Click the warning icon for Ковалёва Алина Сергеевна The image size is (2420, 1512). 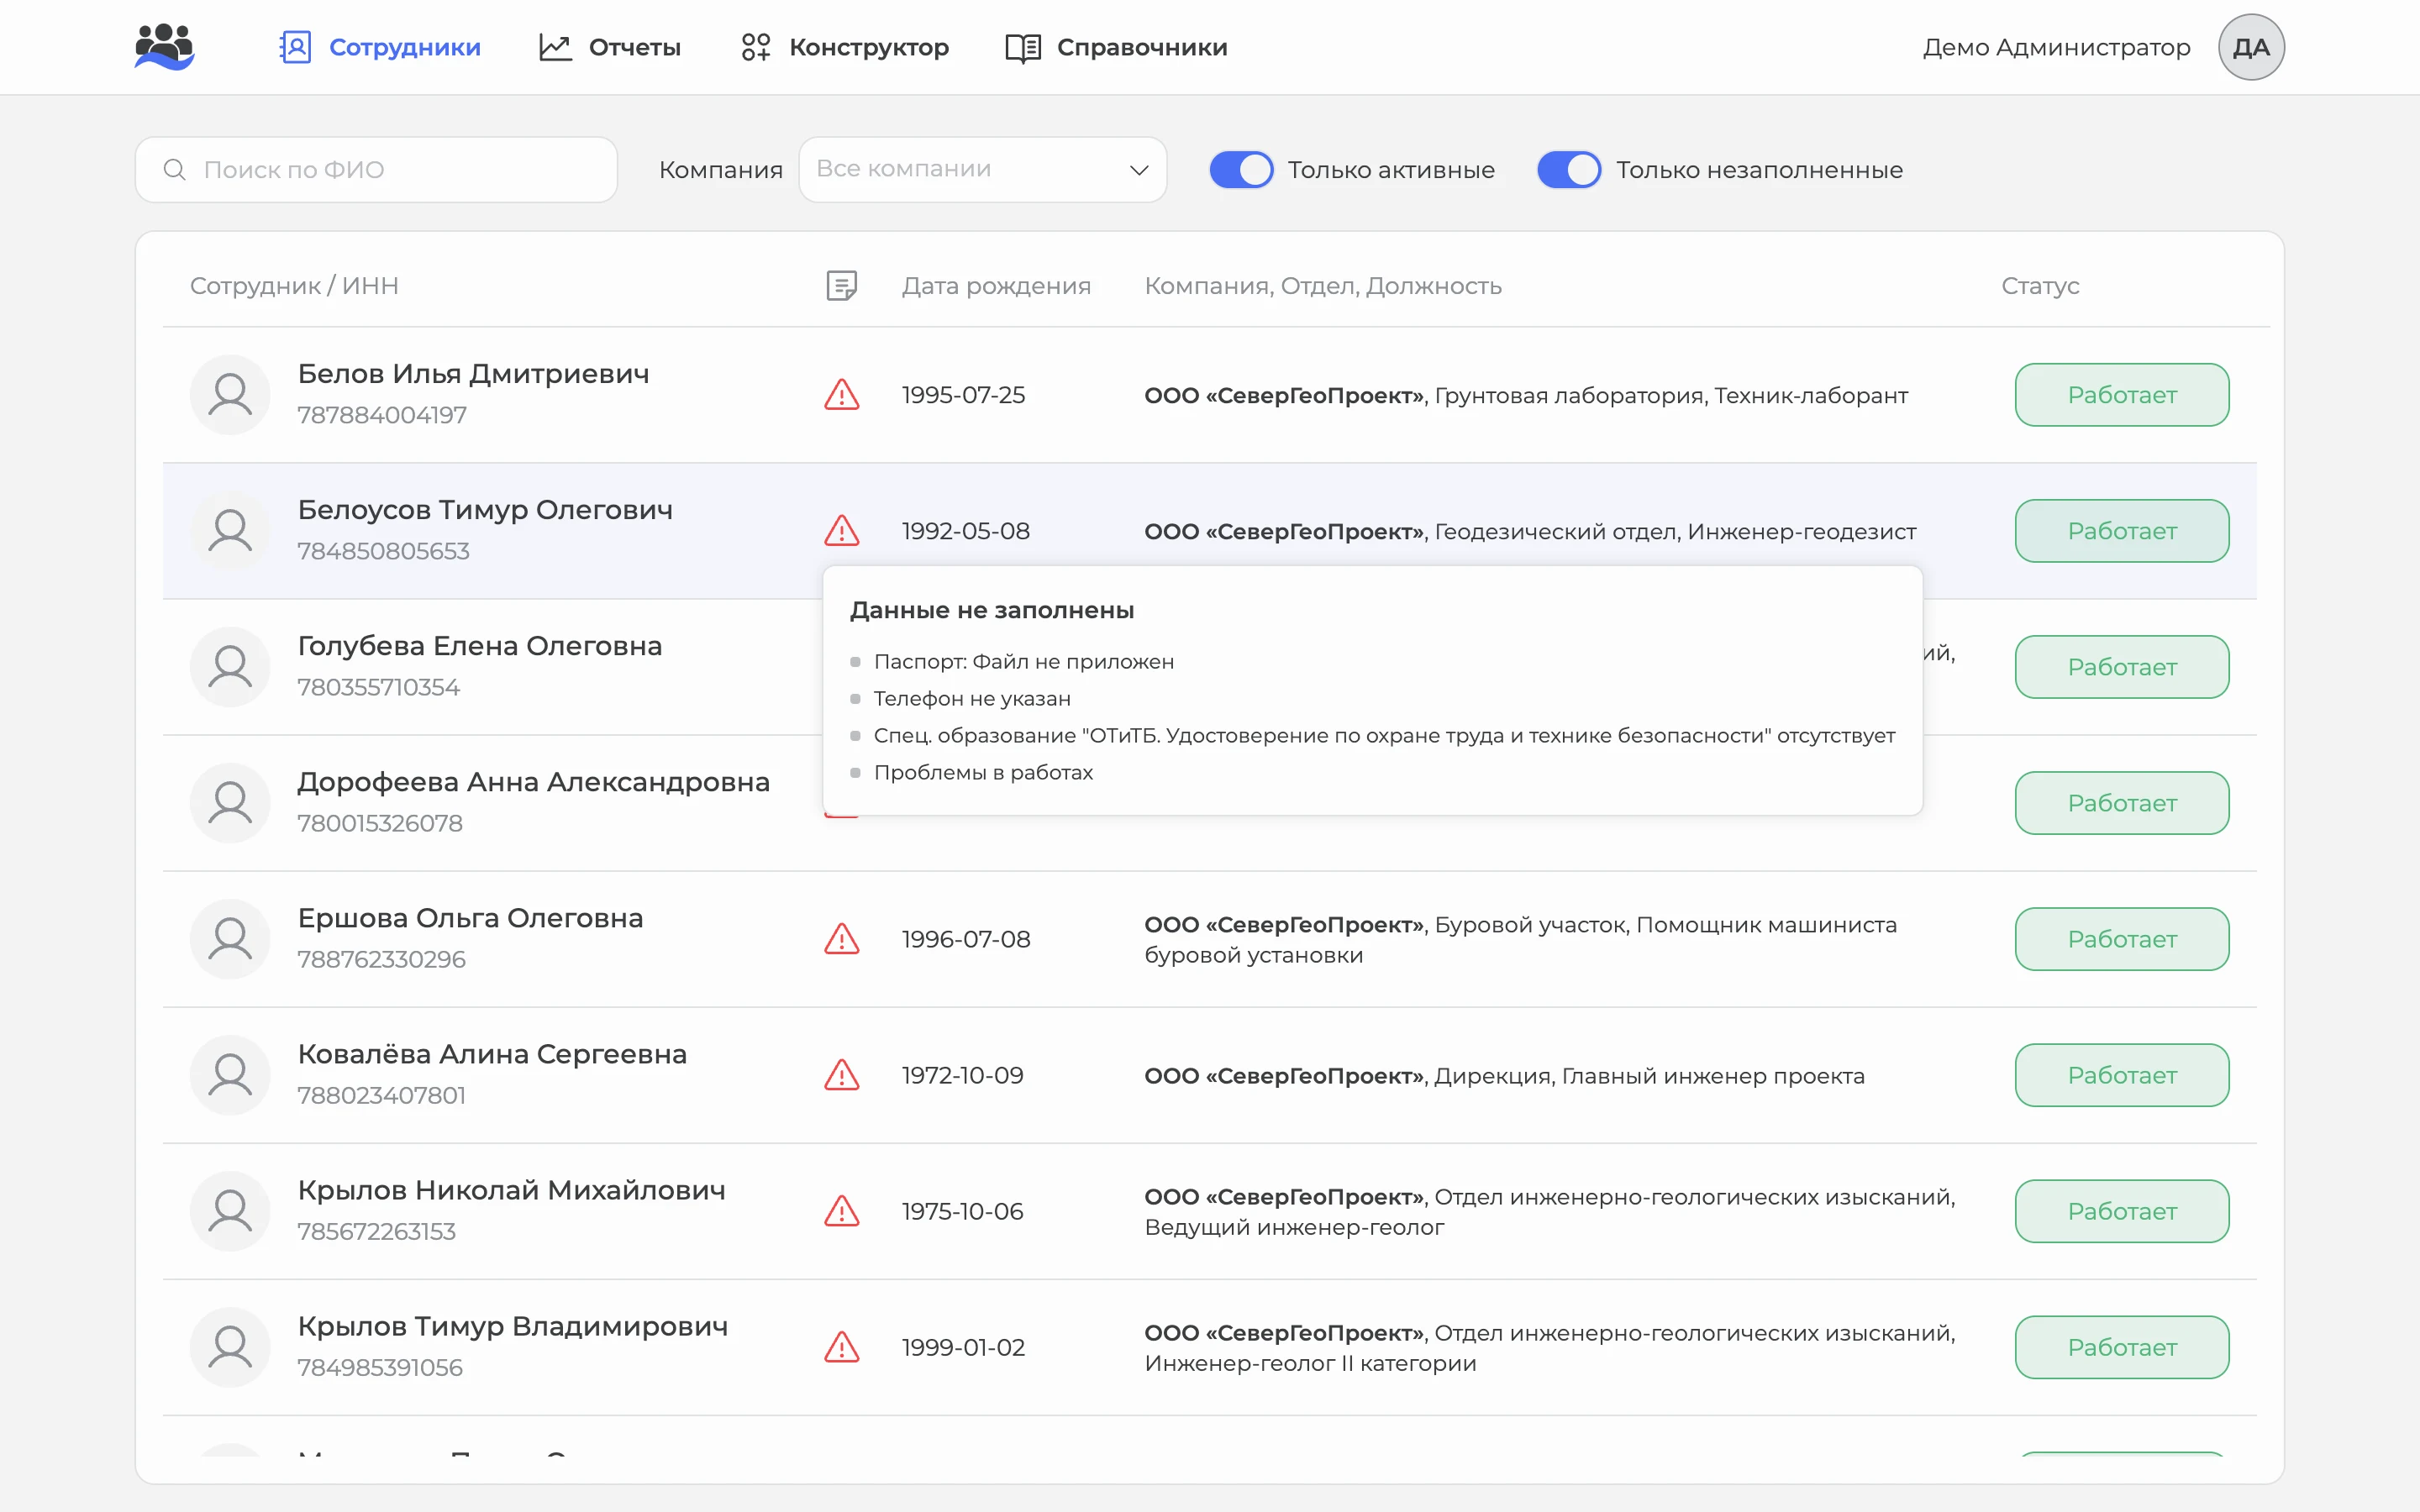pos(842,1075)
